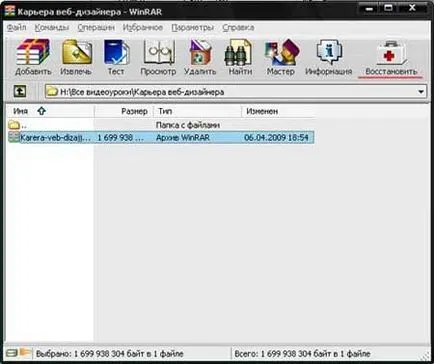Minimize the WinRAR window

[369, 8]
